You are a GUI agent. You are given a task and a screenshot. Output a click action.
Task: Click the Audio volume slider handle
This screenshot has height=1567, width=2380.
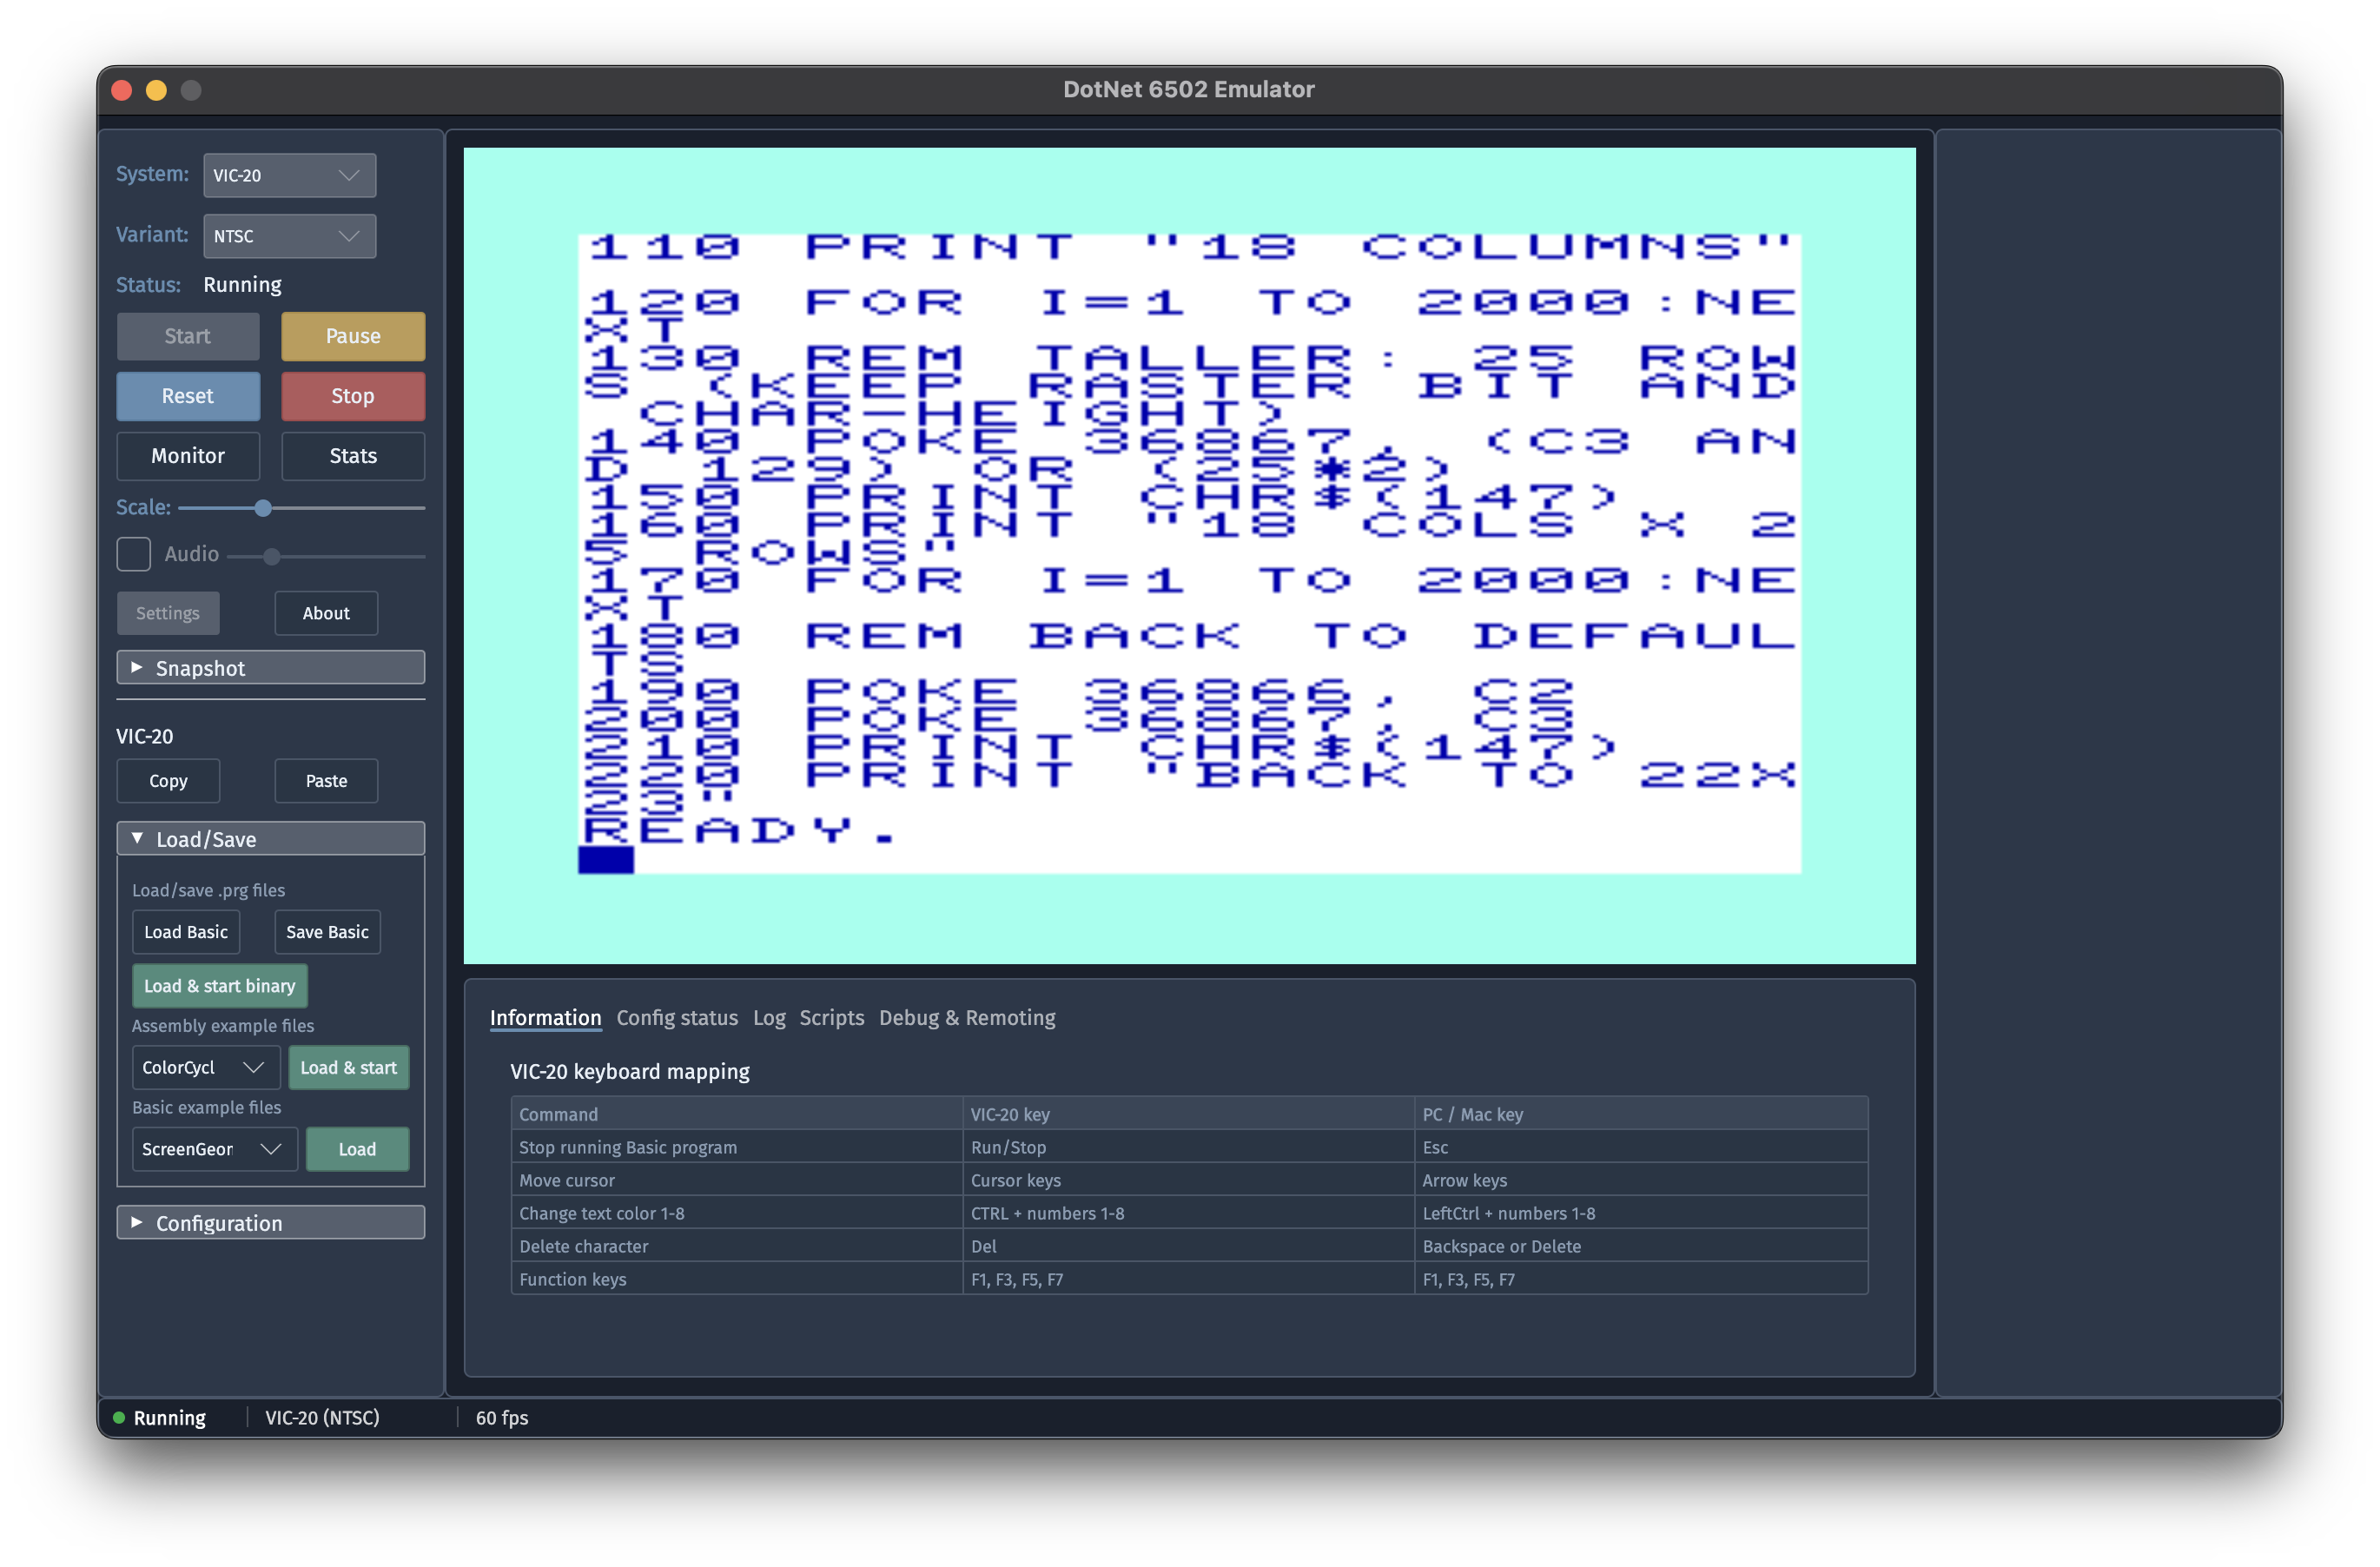[x=271, y=556]
